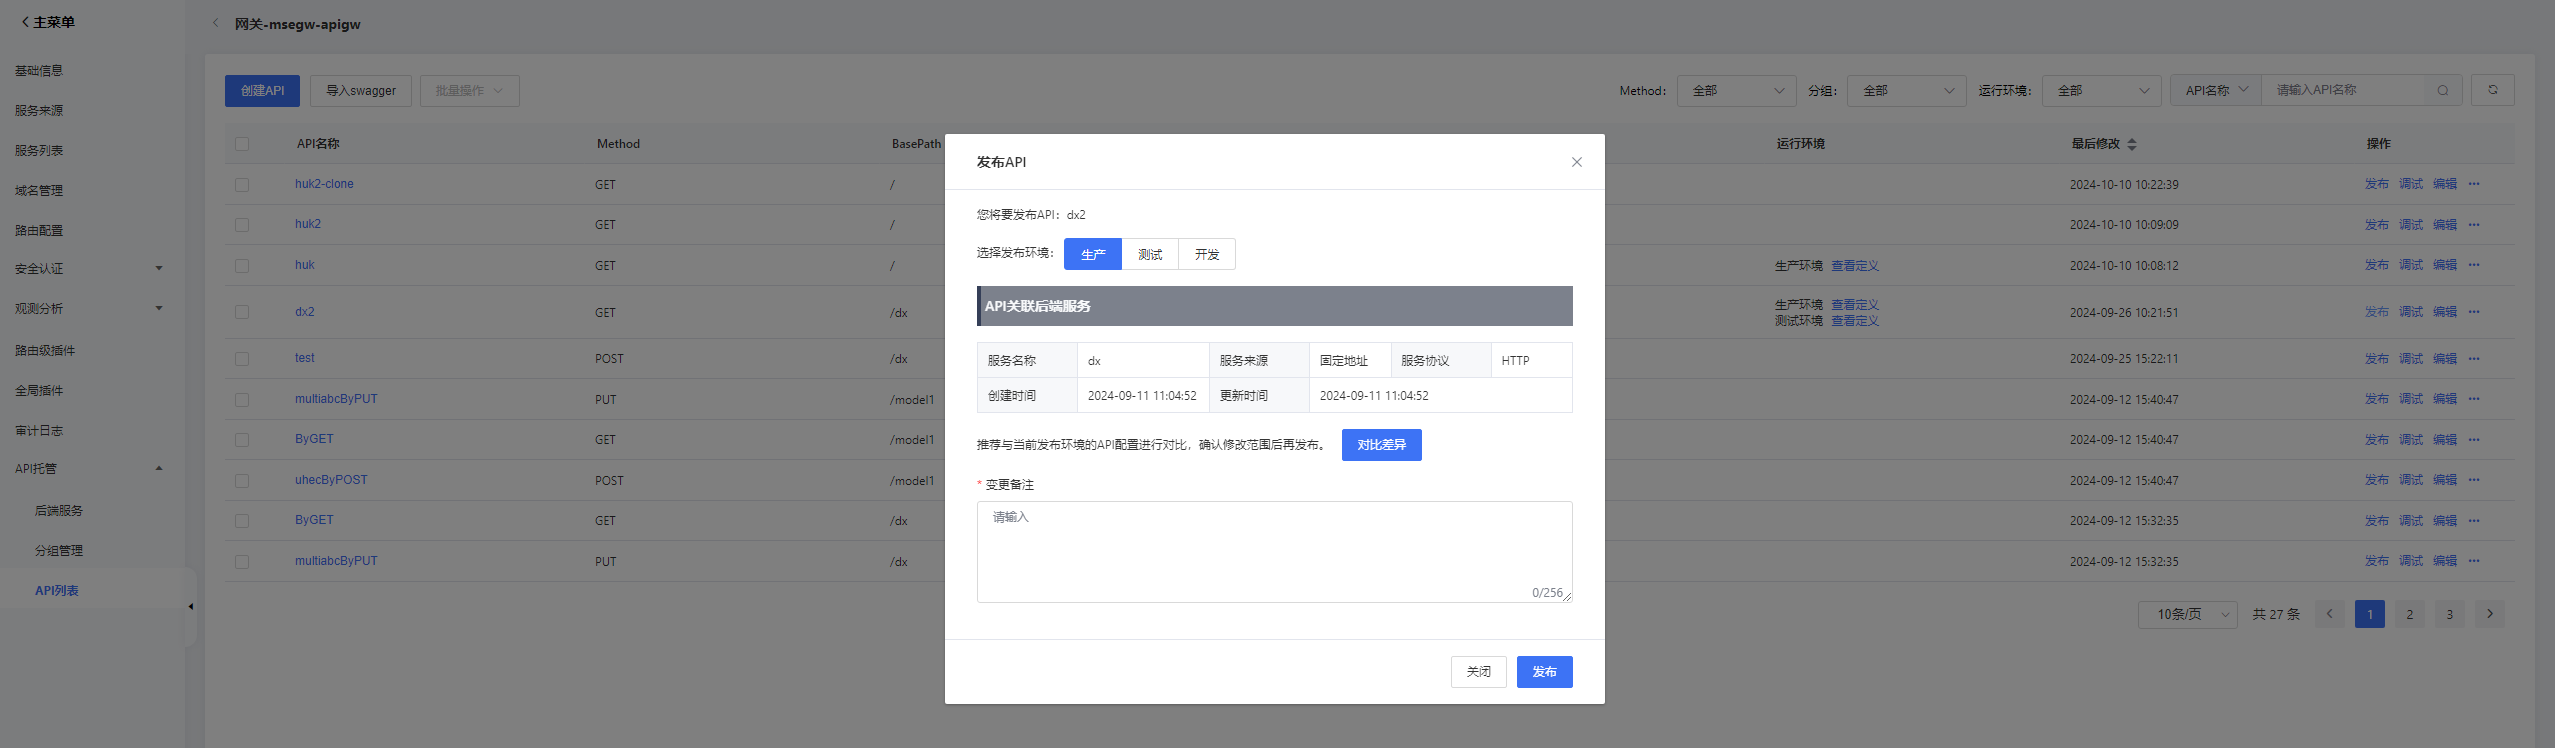
Task: Go to page 2 in pagination
Action: click(x=2410, y=614)
